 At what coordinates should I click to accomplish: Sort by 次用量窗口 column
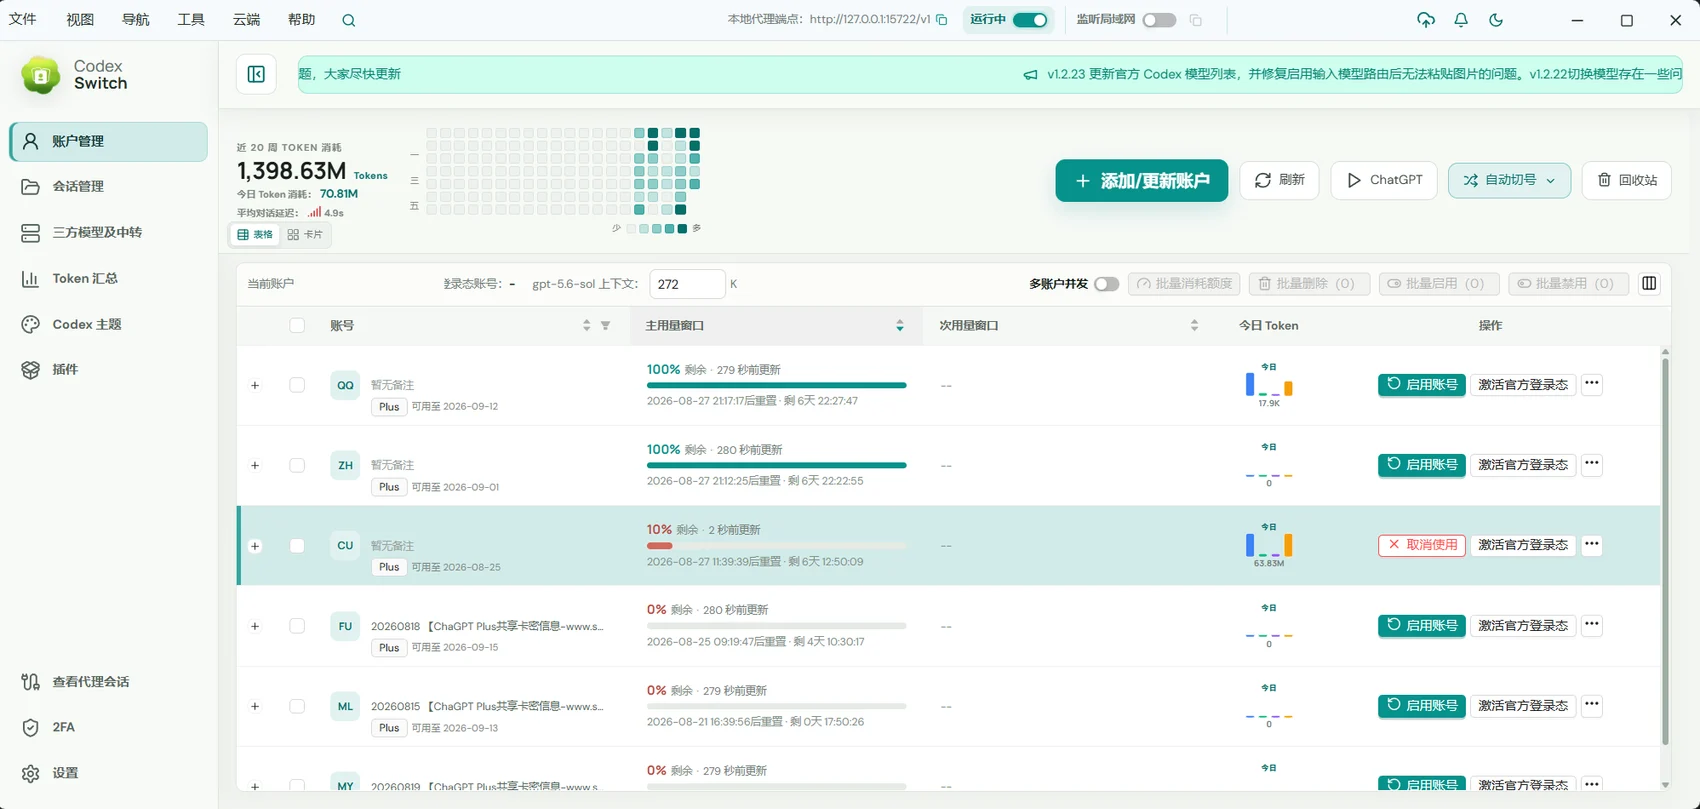click(x=1194, y=326)
